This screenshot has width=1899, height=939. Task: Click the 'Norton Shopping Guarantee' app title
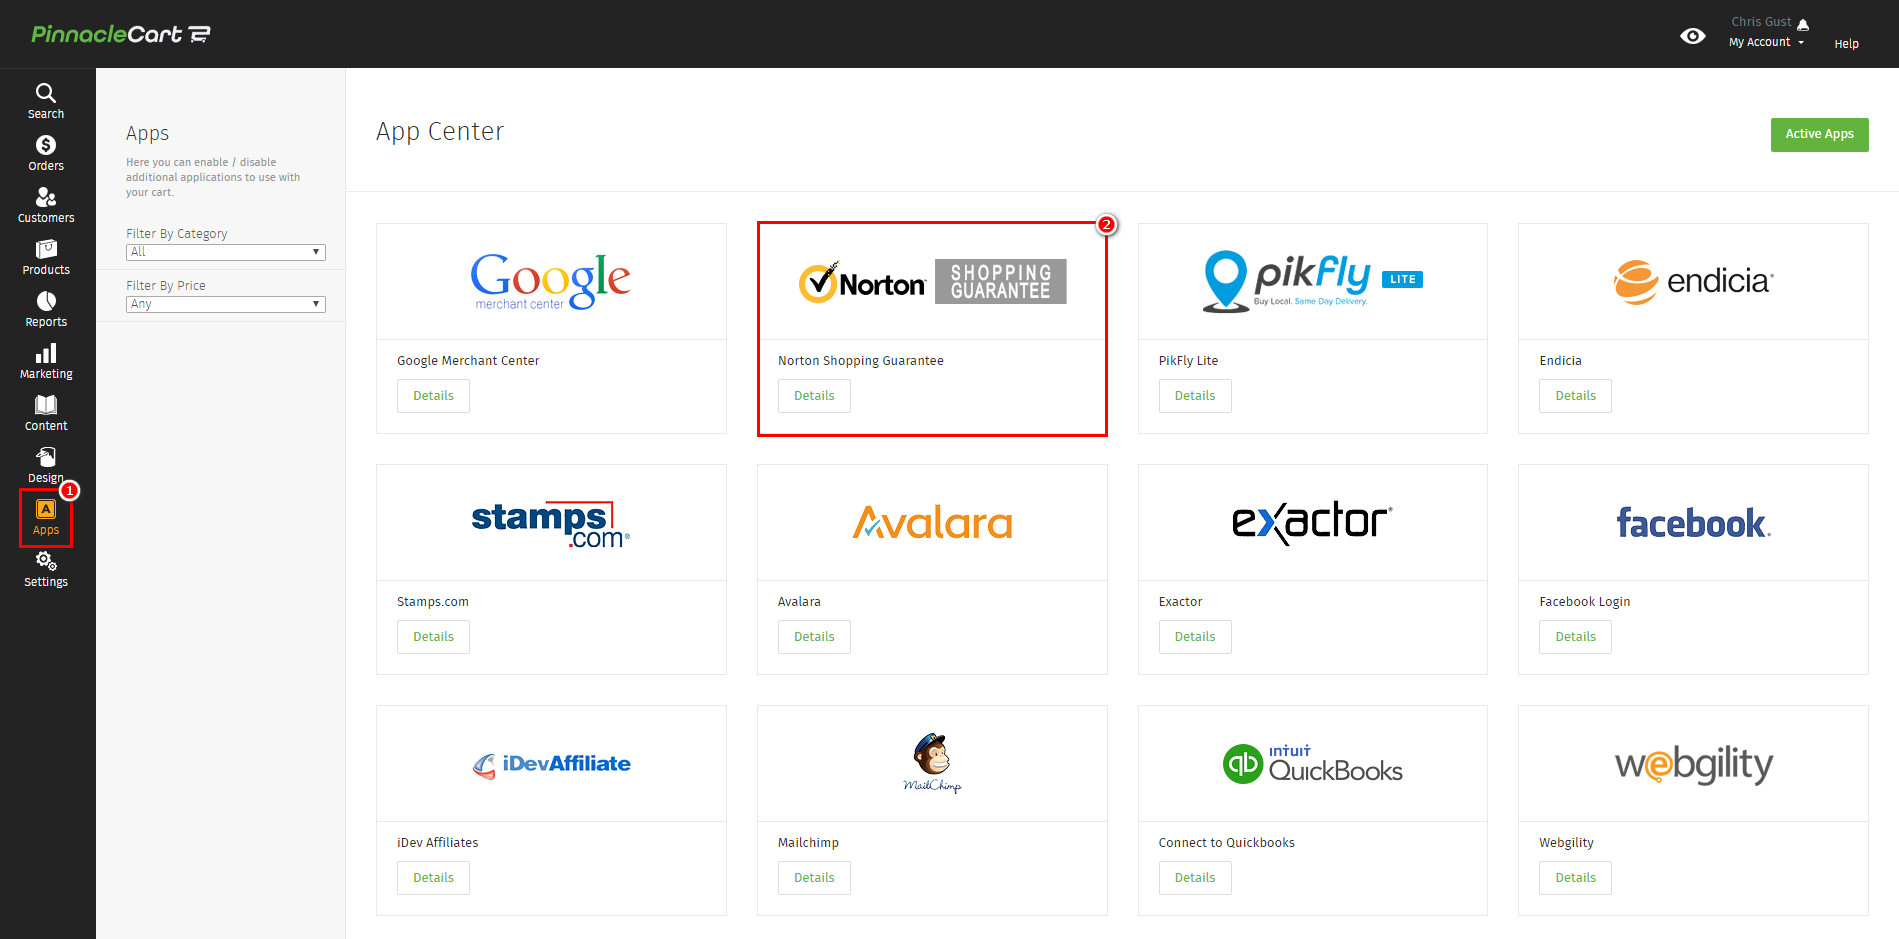coord(861,361)
